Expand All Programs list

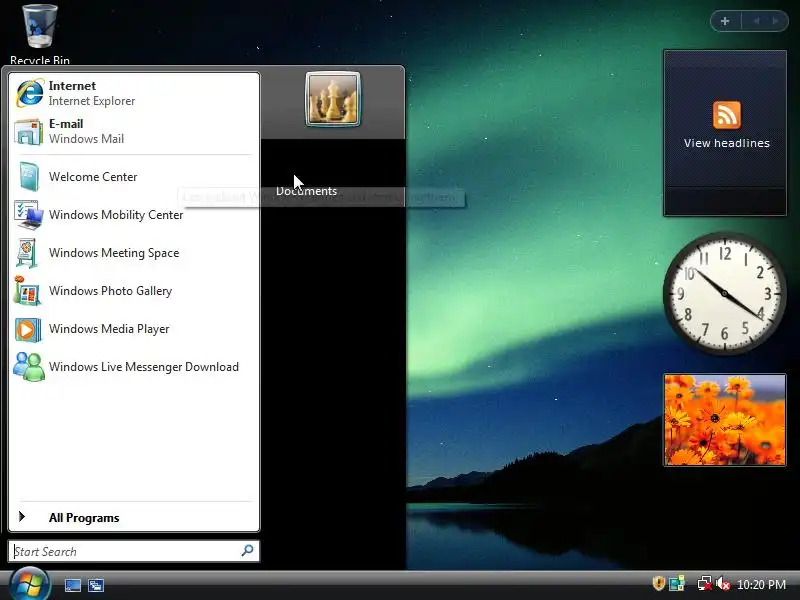[x=134, y=517]
